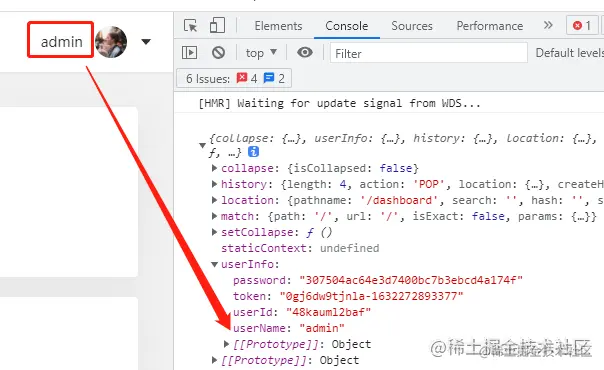Collapse the userInfo object
The height and width of the screenshot is (370, 604).
click(215, 264)
